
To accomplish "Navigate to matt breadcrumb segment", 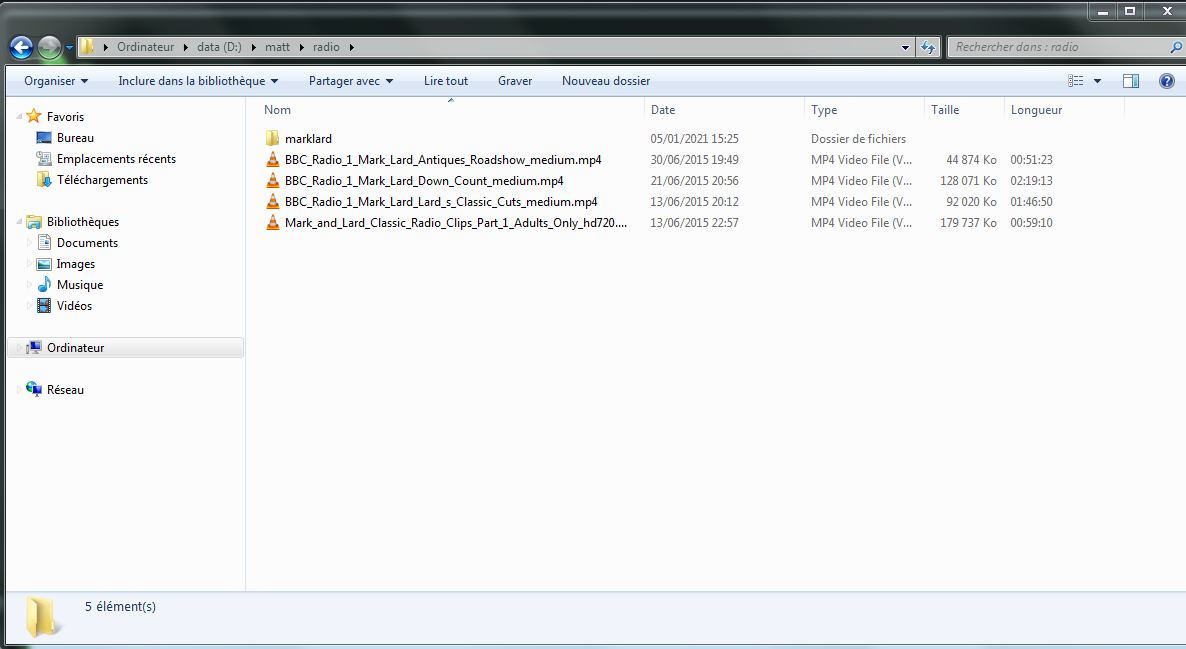I will [277, 47].
